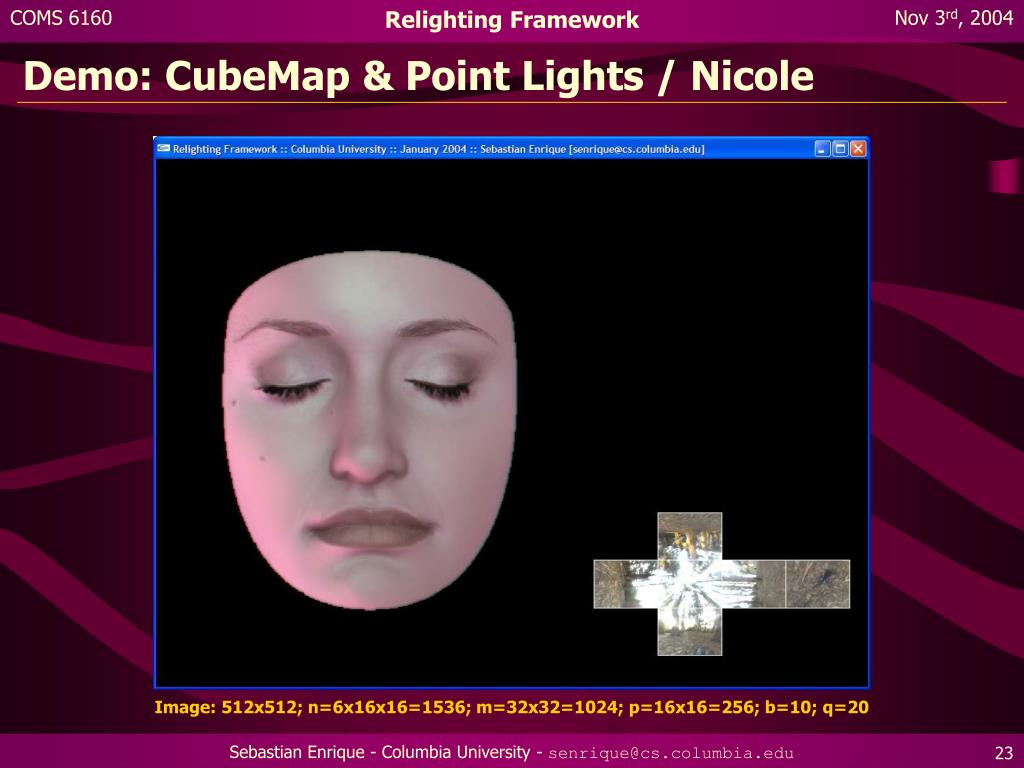The width and height of the screenshot is (1024, 768).
Task: Click the Relighting Framework window's title bar icon
Action: click(164, 149)
